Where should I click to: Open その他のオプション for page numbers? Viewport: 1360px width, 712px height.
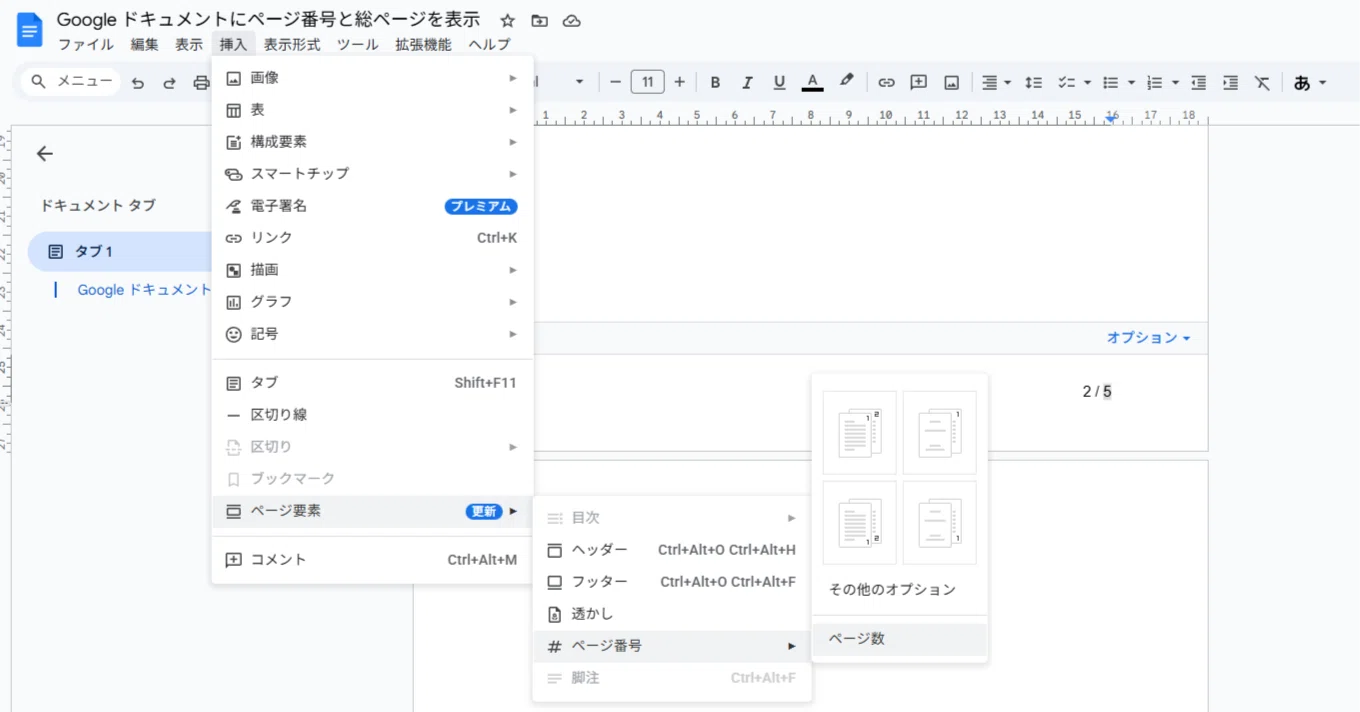coord(900,590)
